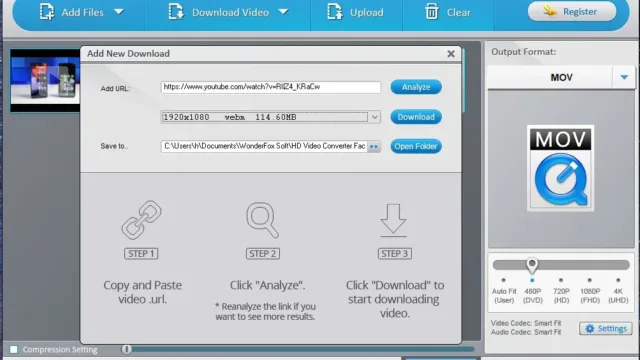The height and width of the screenshot is (360, 640).
Task: Click the Add Files label
Action: click(x=82, y=12)
